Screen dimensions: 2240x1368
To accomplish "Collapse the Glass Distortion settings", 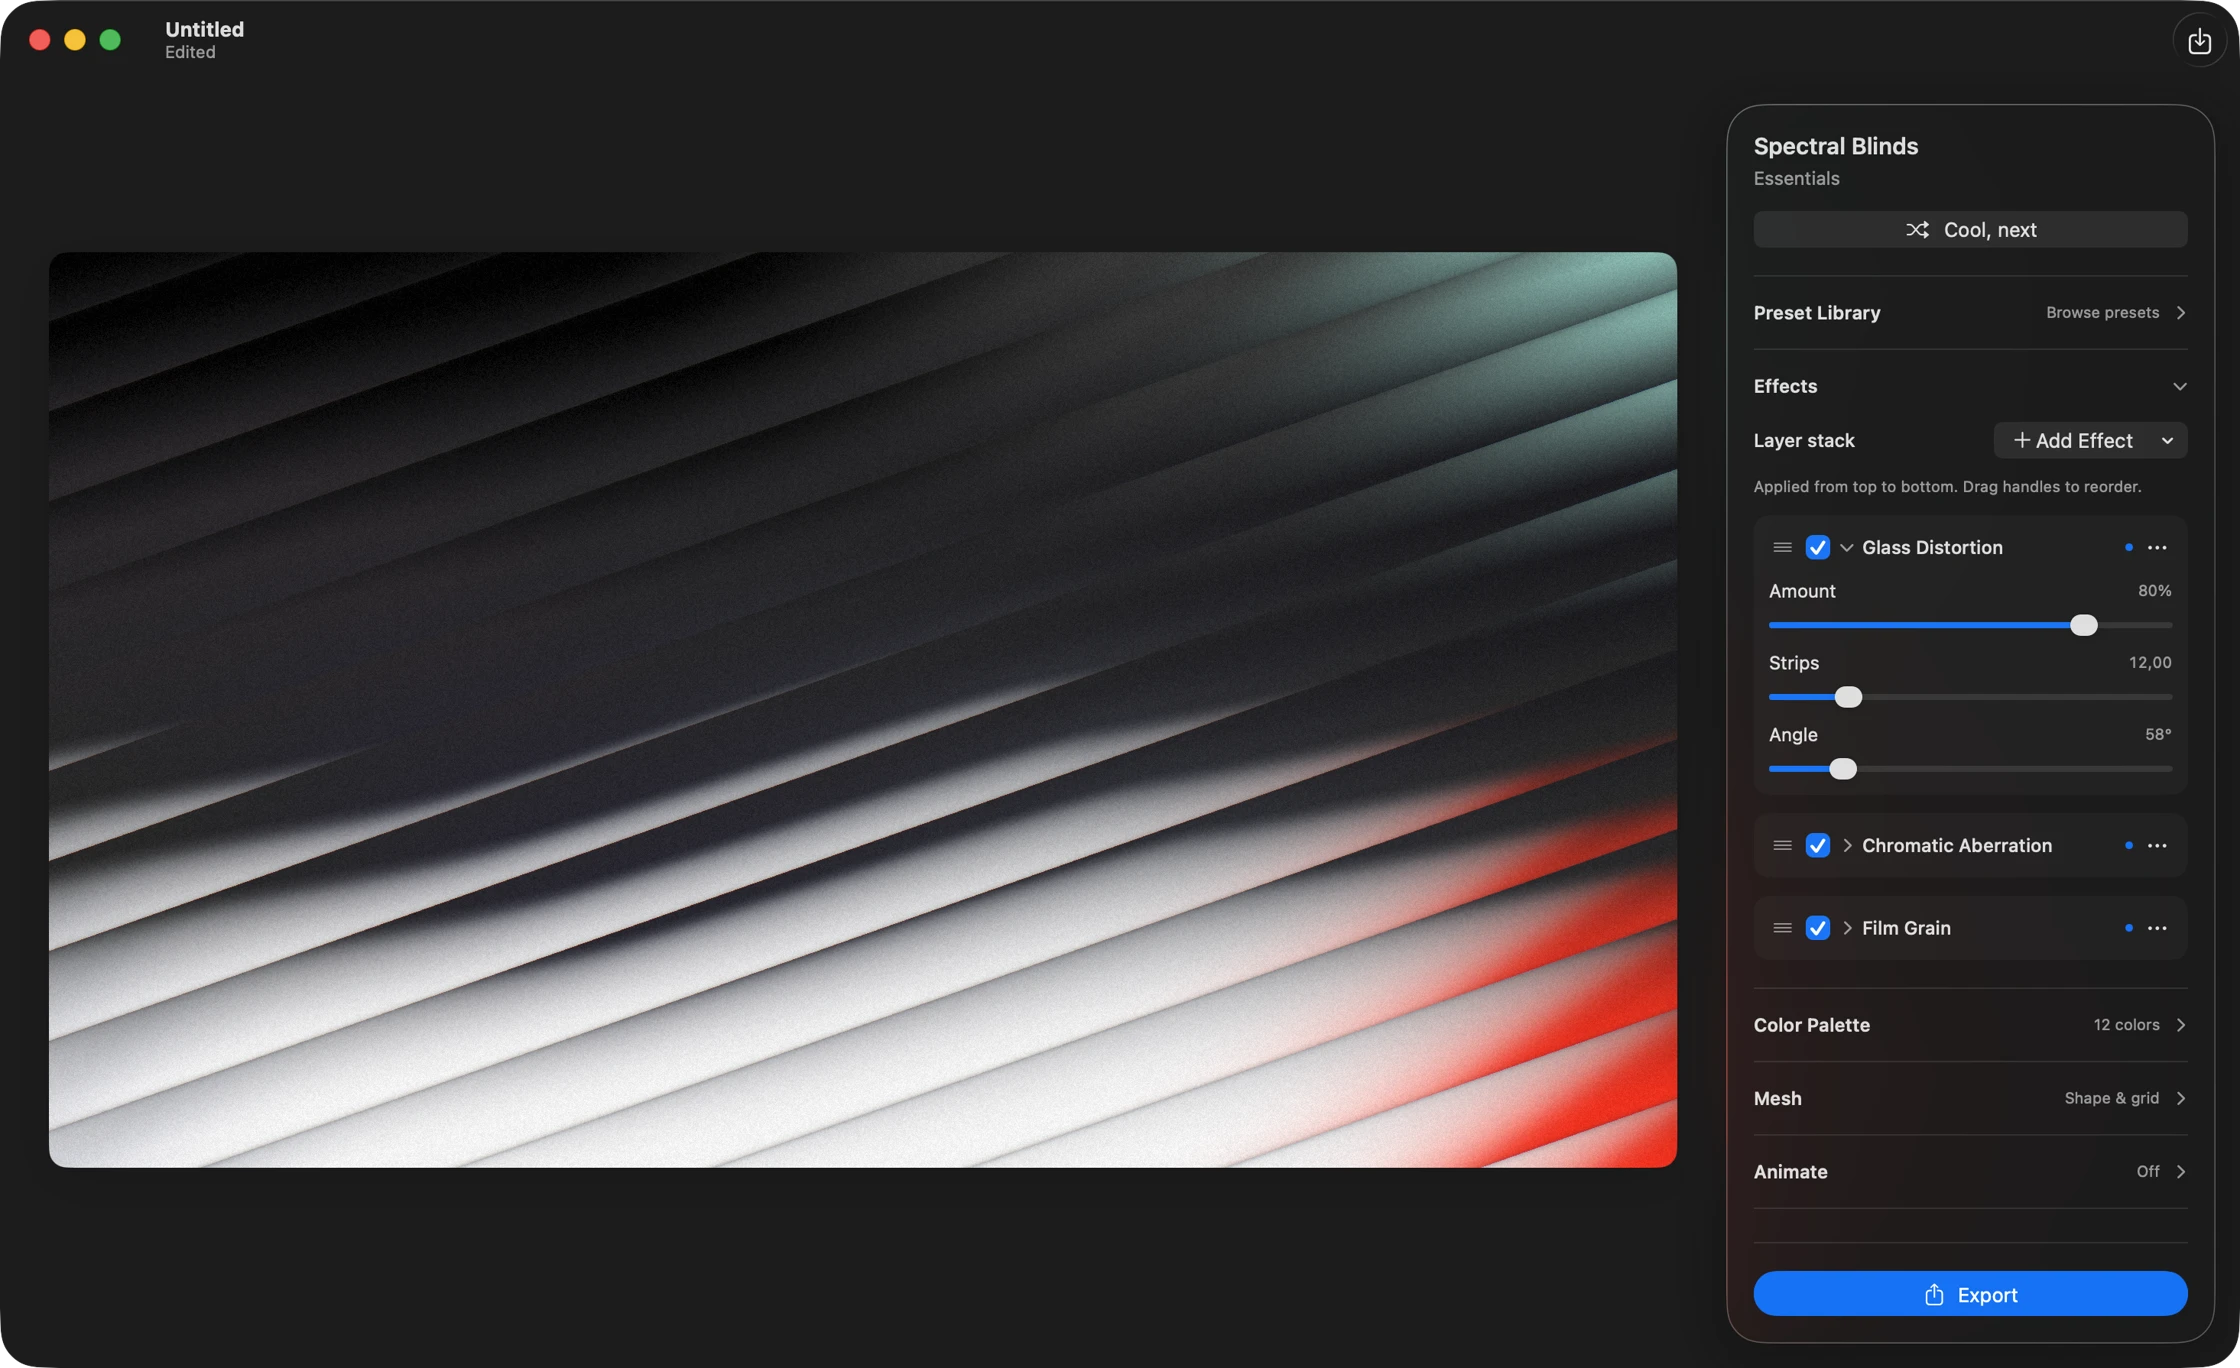I will tap(1847, 547).
